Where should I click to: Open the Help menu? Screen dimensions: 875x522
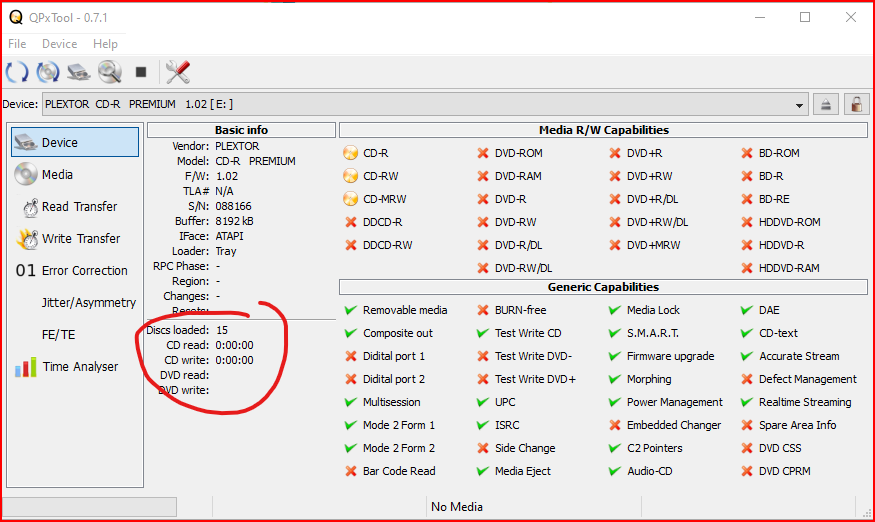coord(105,44)
